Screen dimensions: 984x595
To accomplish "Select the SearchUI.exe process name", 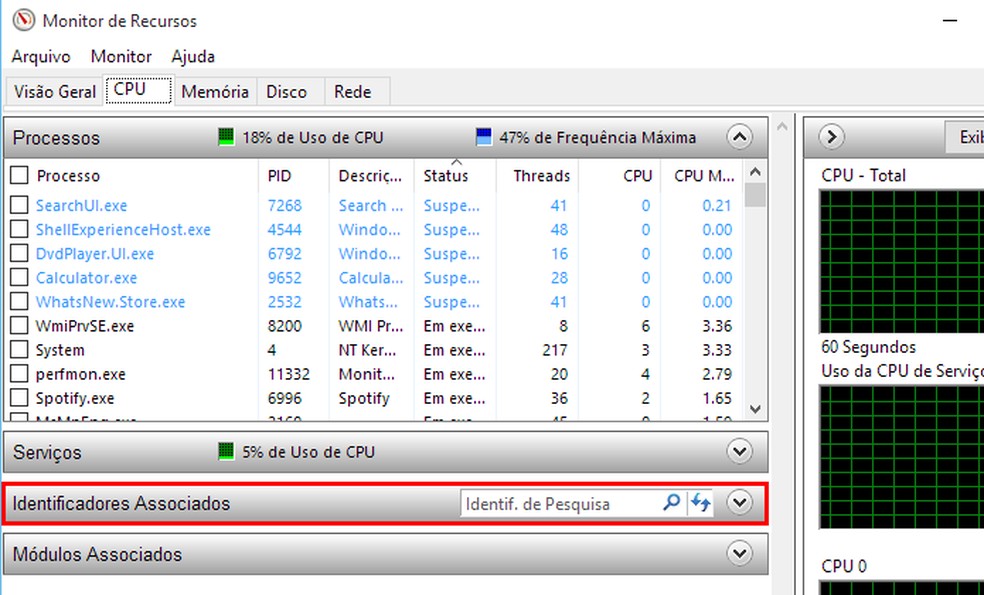I will [81, 205].
